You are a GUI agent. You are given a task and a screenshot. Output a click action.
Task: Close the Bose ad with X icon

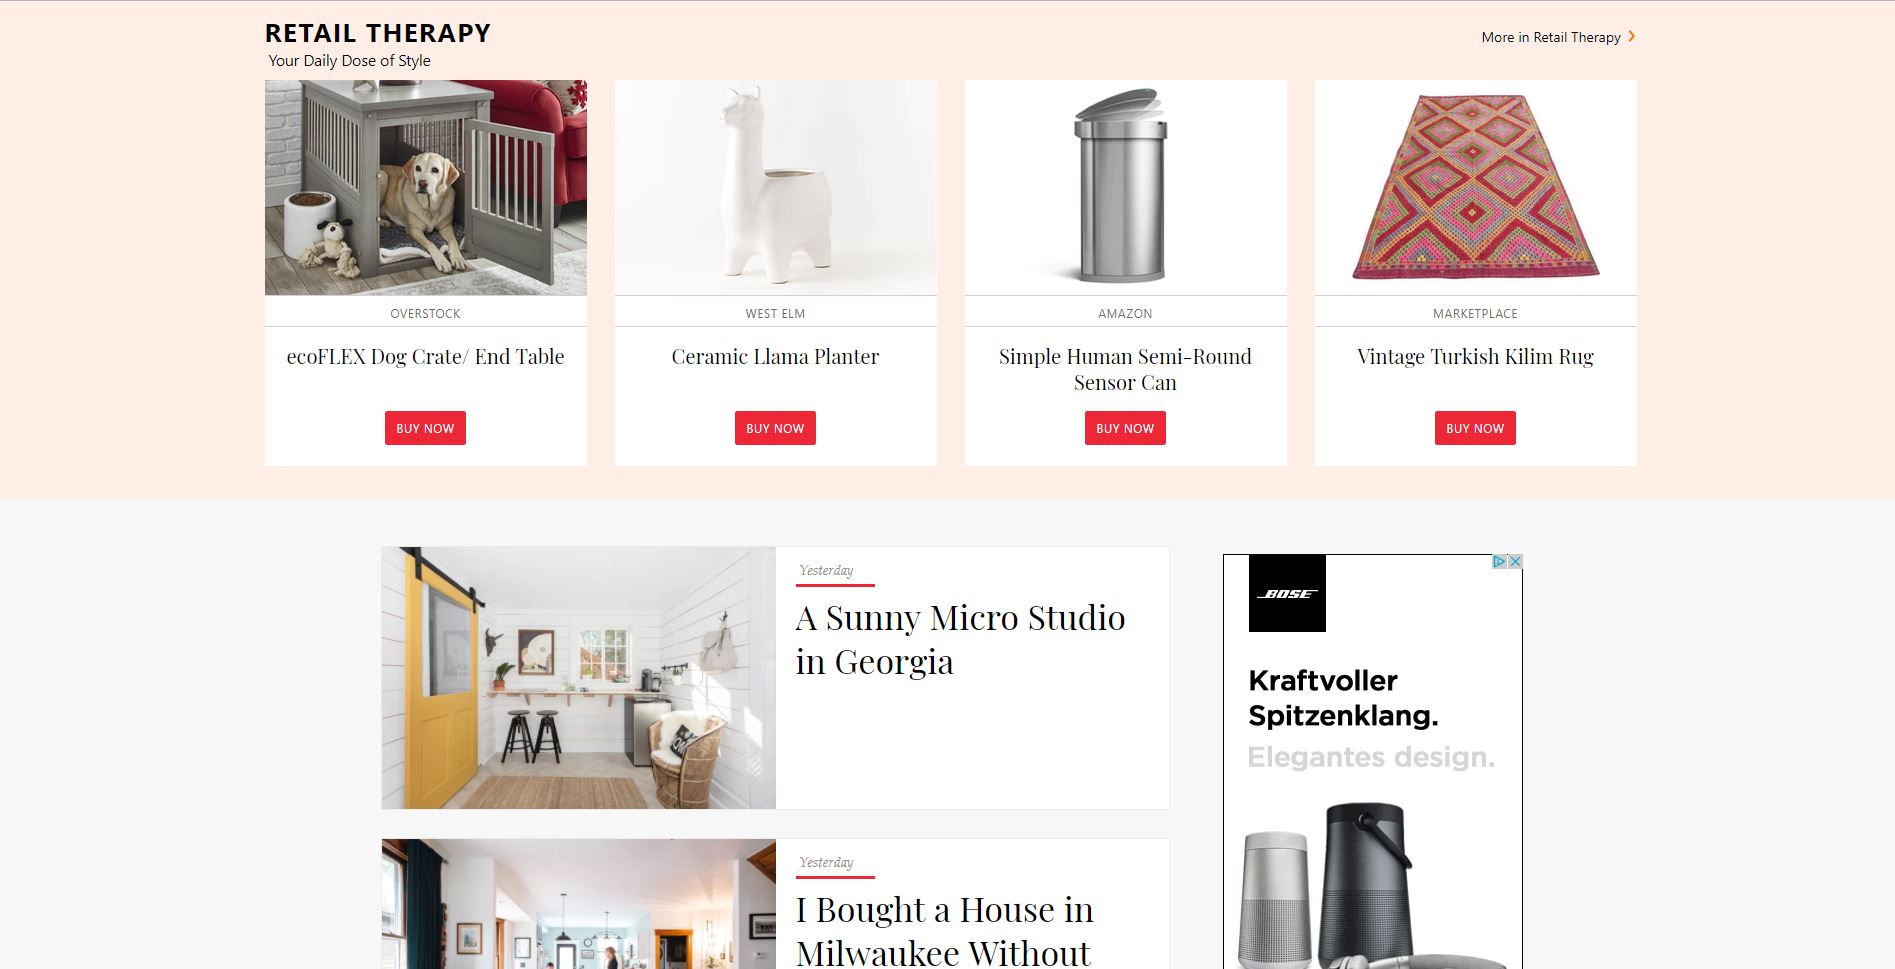tap(1515, 562)
